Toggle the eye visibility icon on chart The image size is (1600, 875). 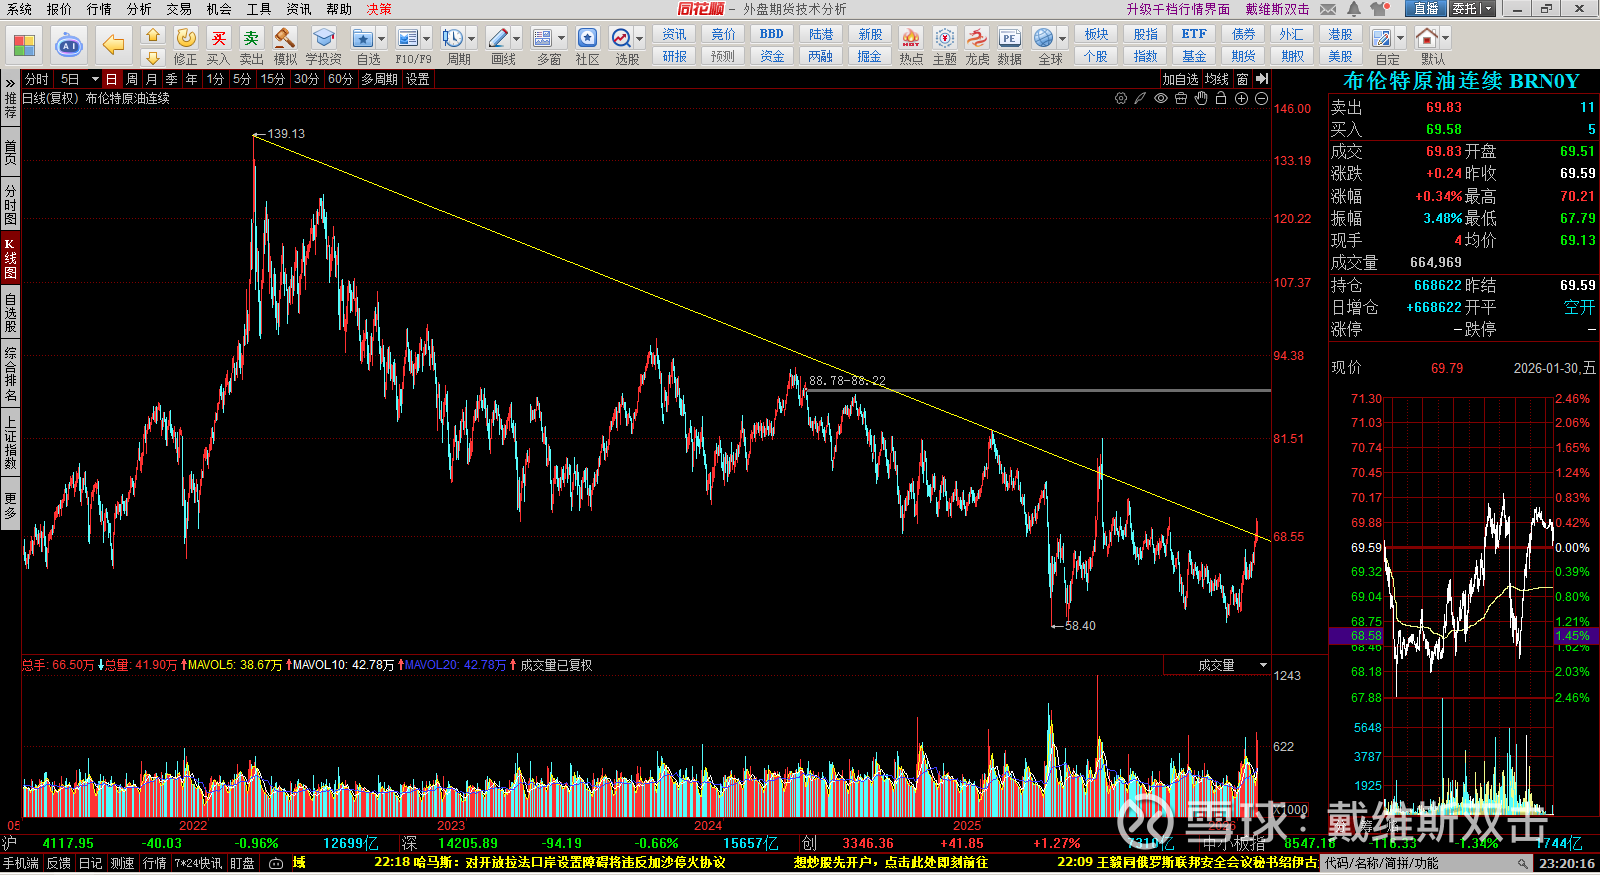[x=1161, y=98]
